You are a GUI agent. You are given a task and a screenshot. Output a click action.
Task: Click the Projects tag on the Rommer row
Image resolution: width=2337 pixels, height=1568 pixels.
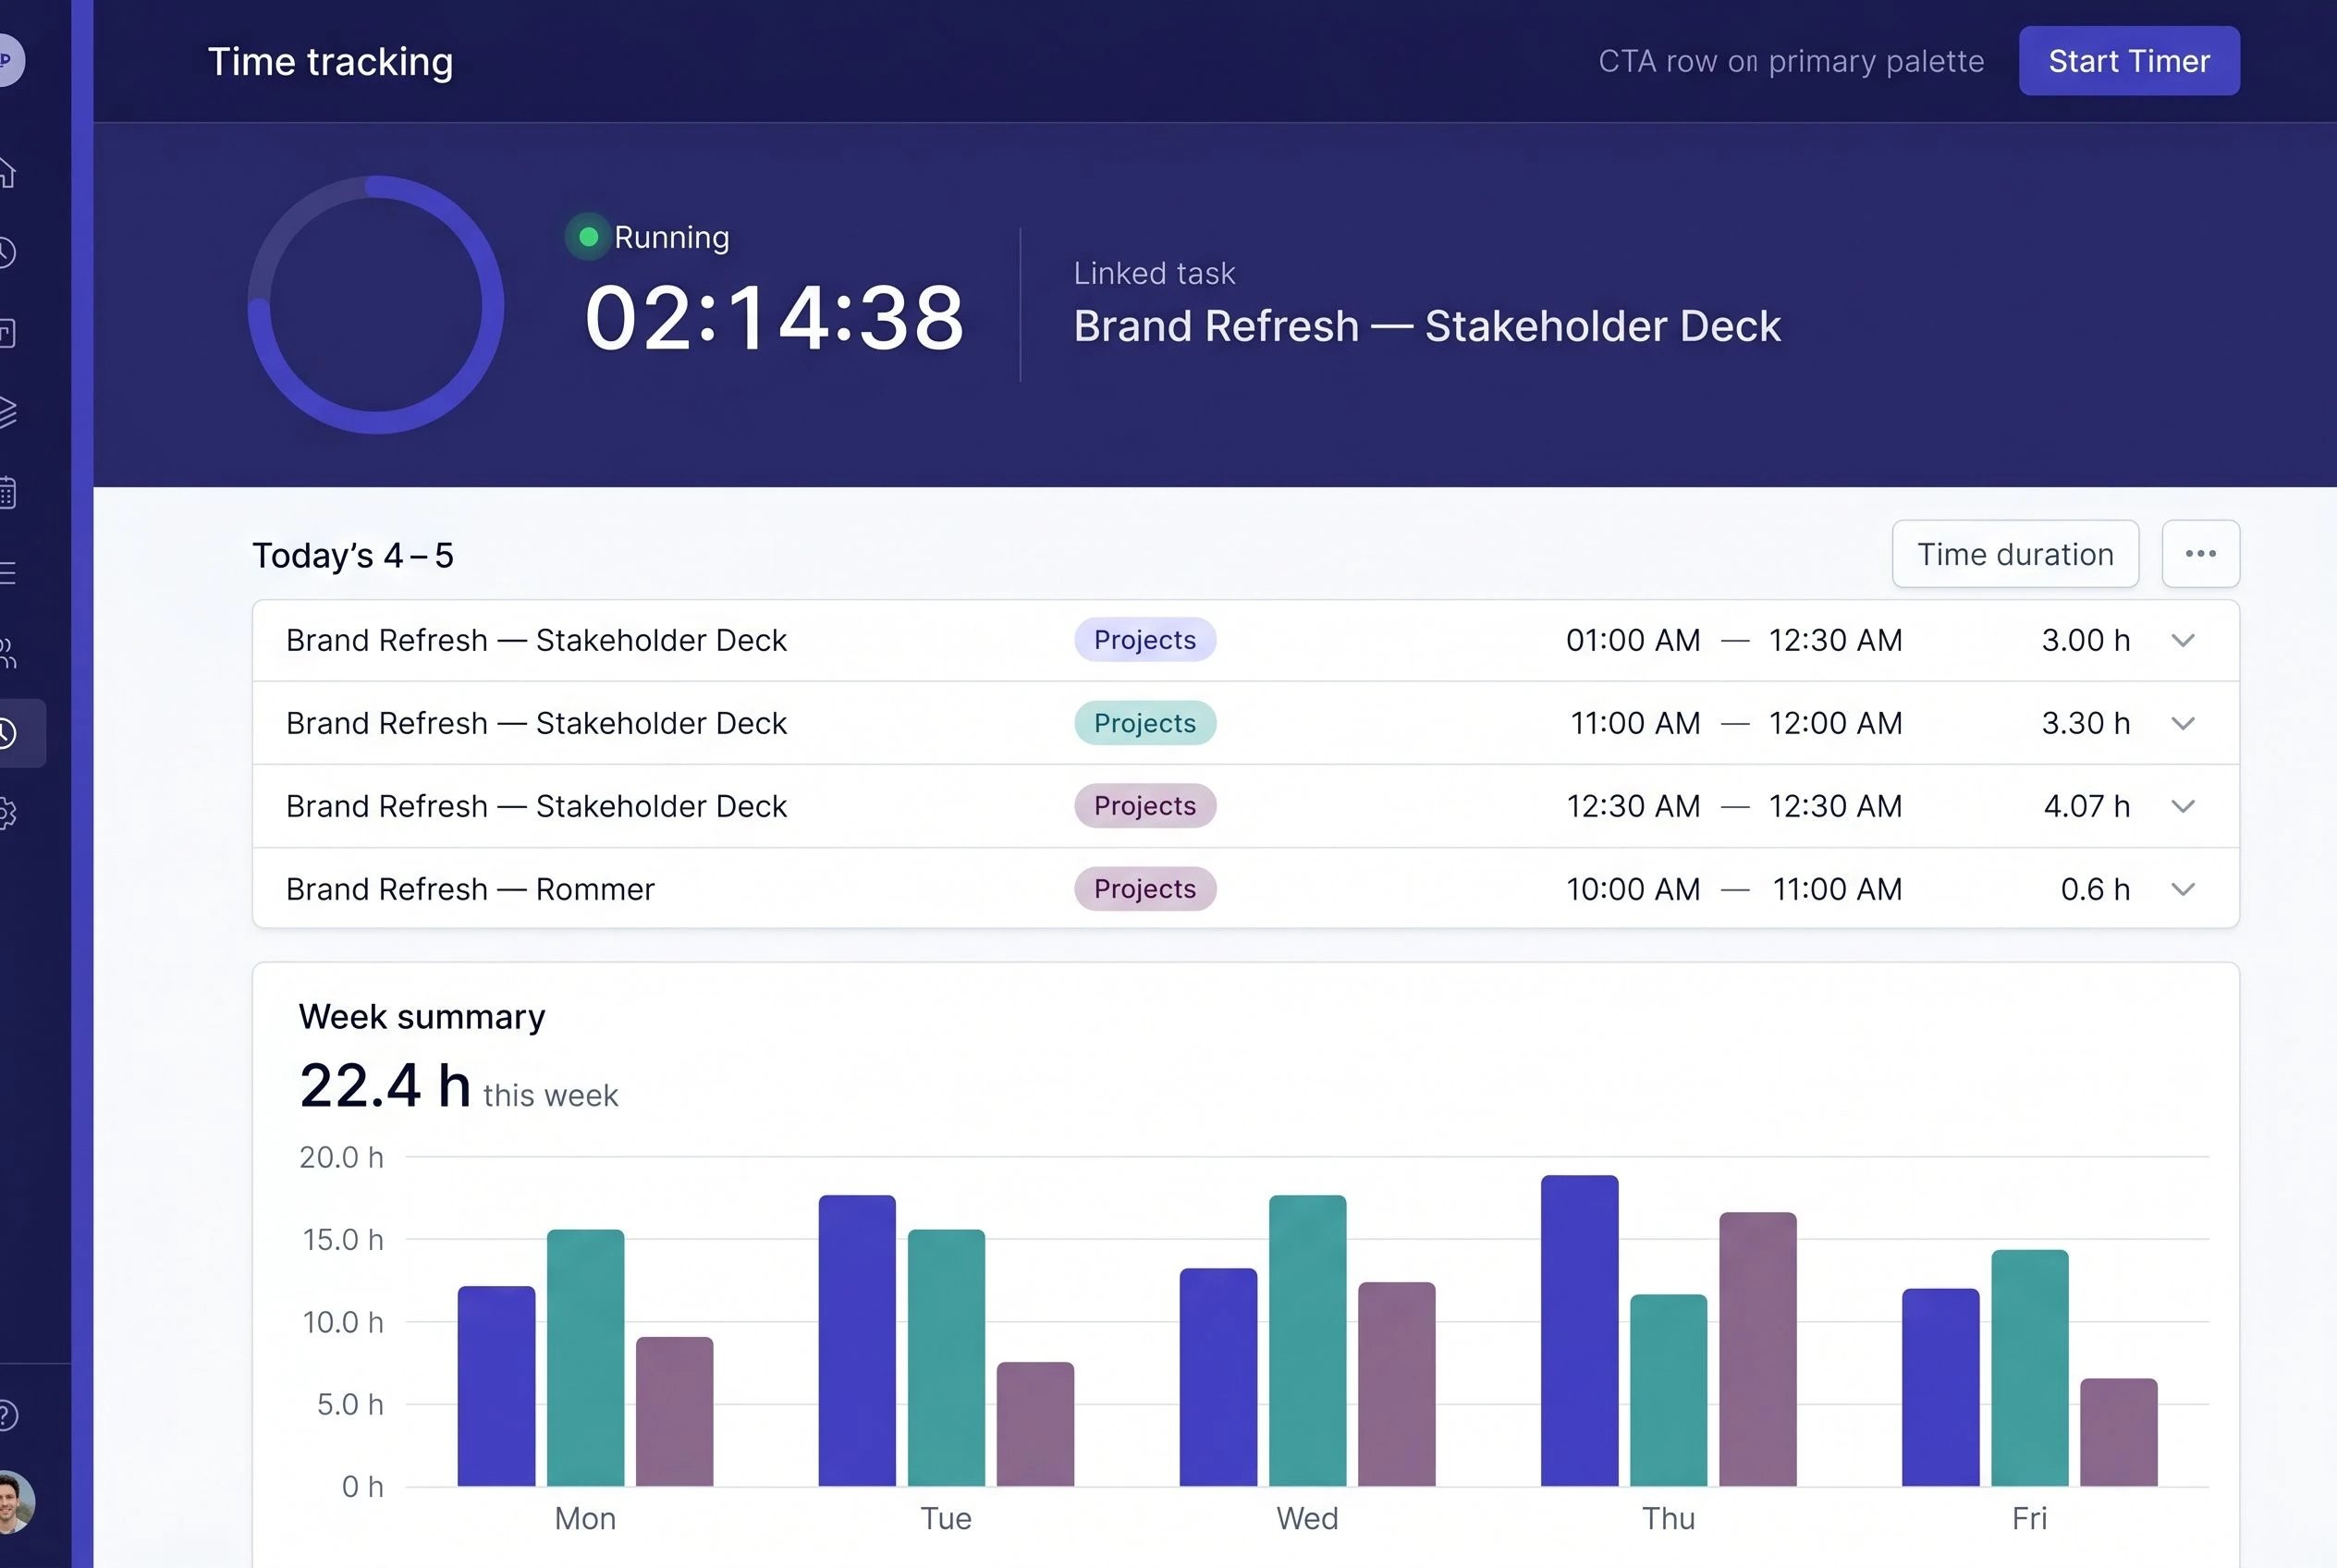tap(1145, 889)
